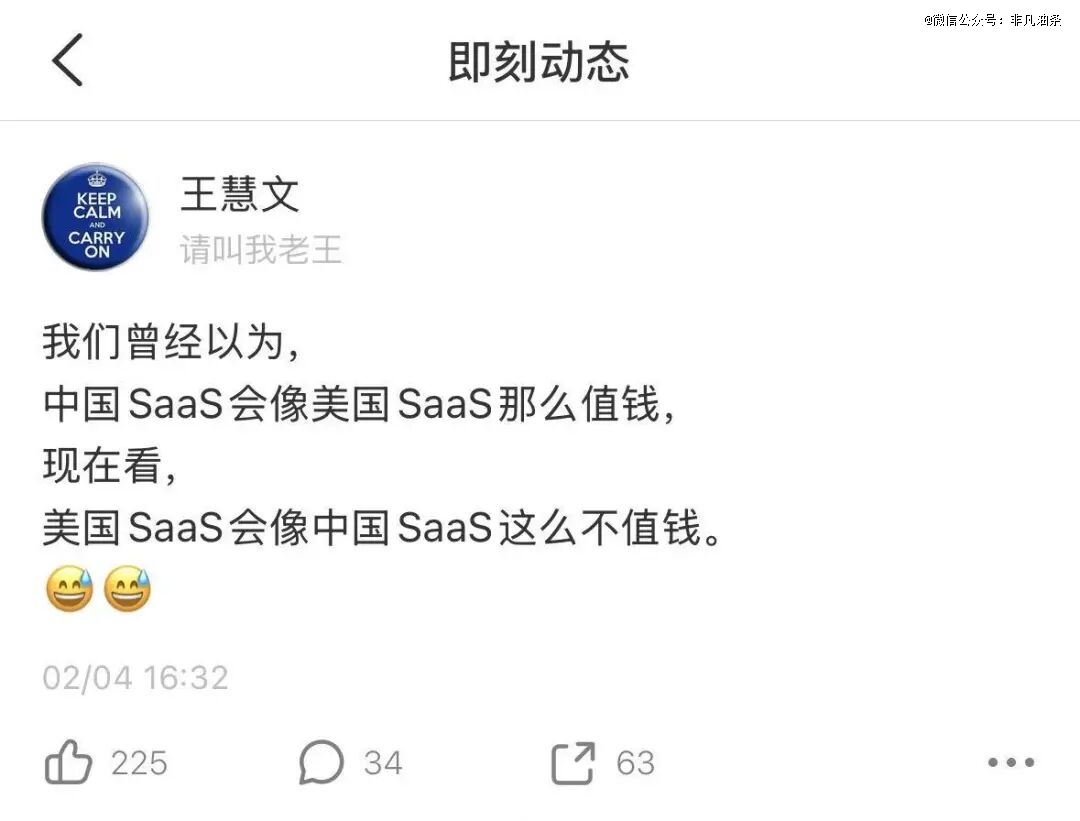Screen dimensions: 1080x821
Task: Tap the share/repost icon
Action: pos(572,762)
